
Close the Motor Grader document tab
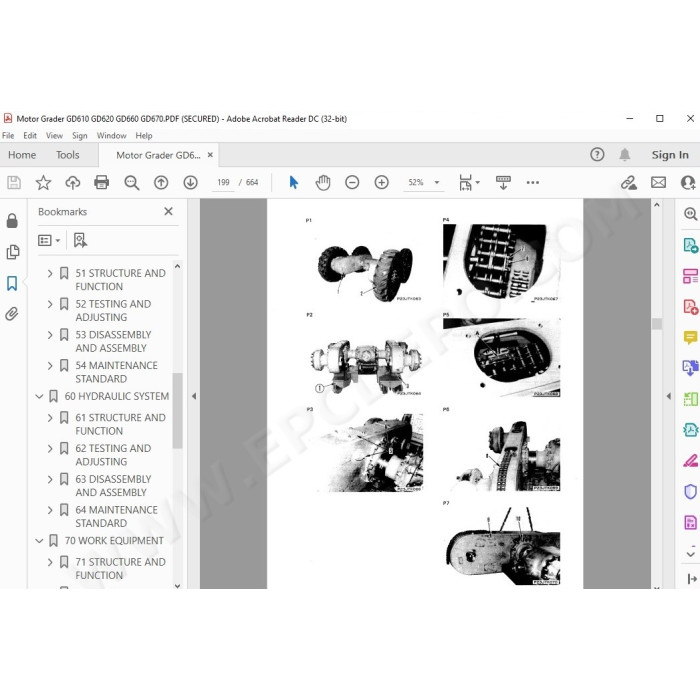210,155
